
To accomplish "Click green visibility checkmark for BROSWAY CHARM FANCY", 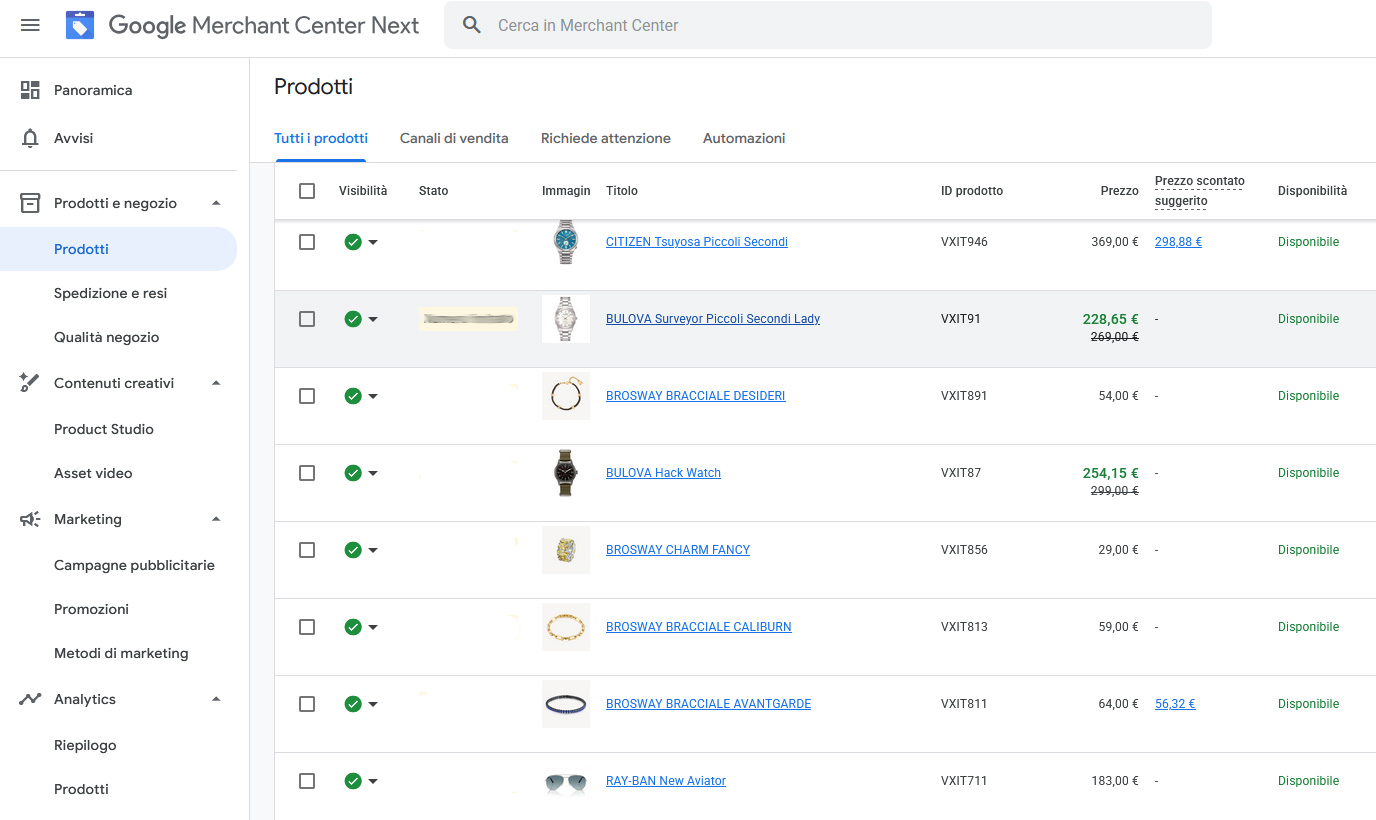I will 353,550.
